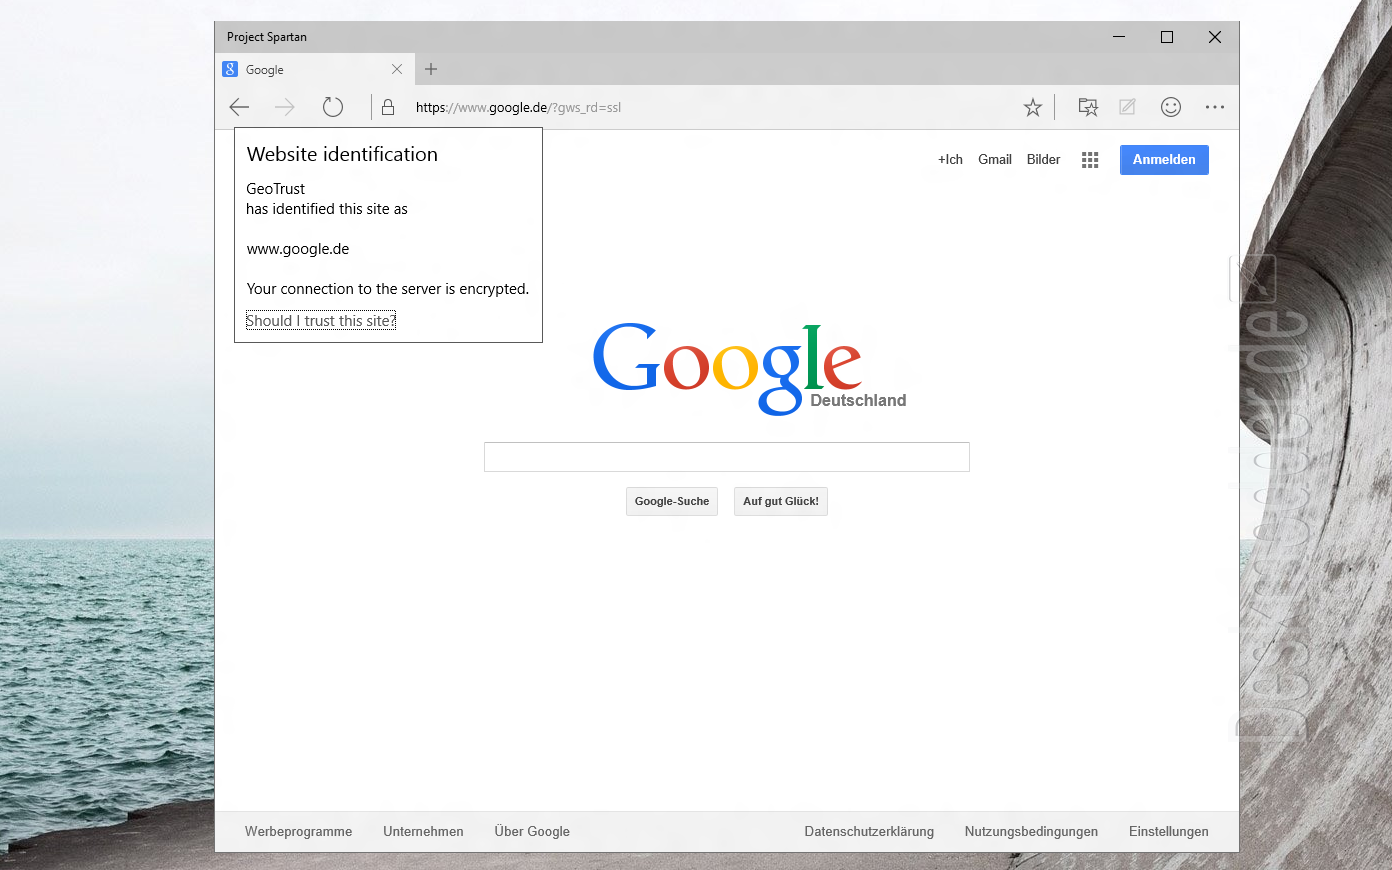This screenshot has height=870, width=1392.
Task: Open the +Ich link
Action: coord(950,160)
